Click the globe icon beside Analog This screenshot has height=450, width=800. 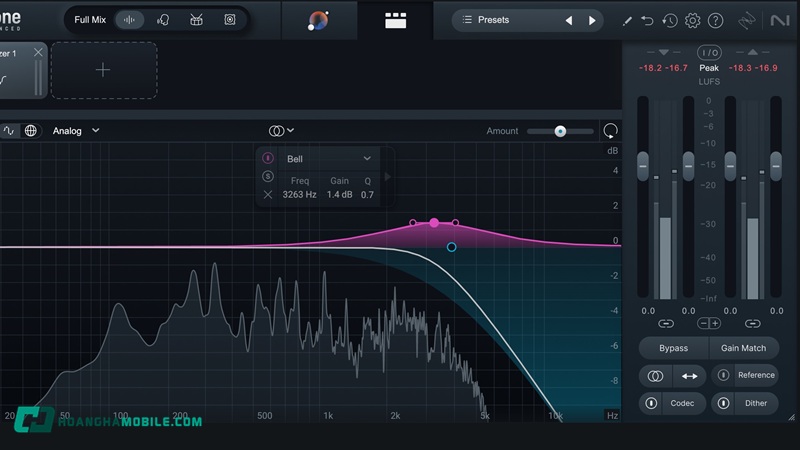pos(31,131)
